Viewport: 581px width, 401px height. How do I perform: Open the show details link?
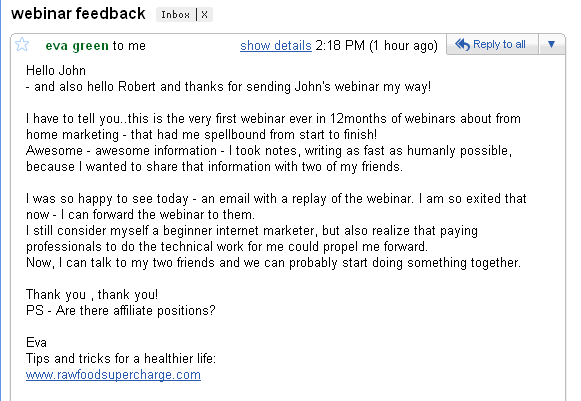click(276, 46)
